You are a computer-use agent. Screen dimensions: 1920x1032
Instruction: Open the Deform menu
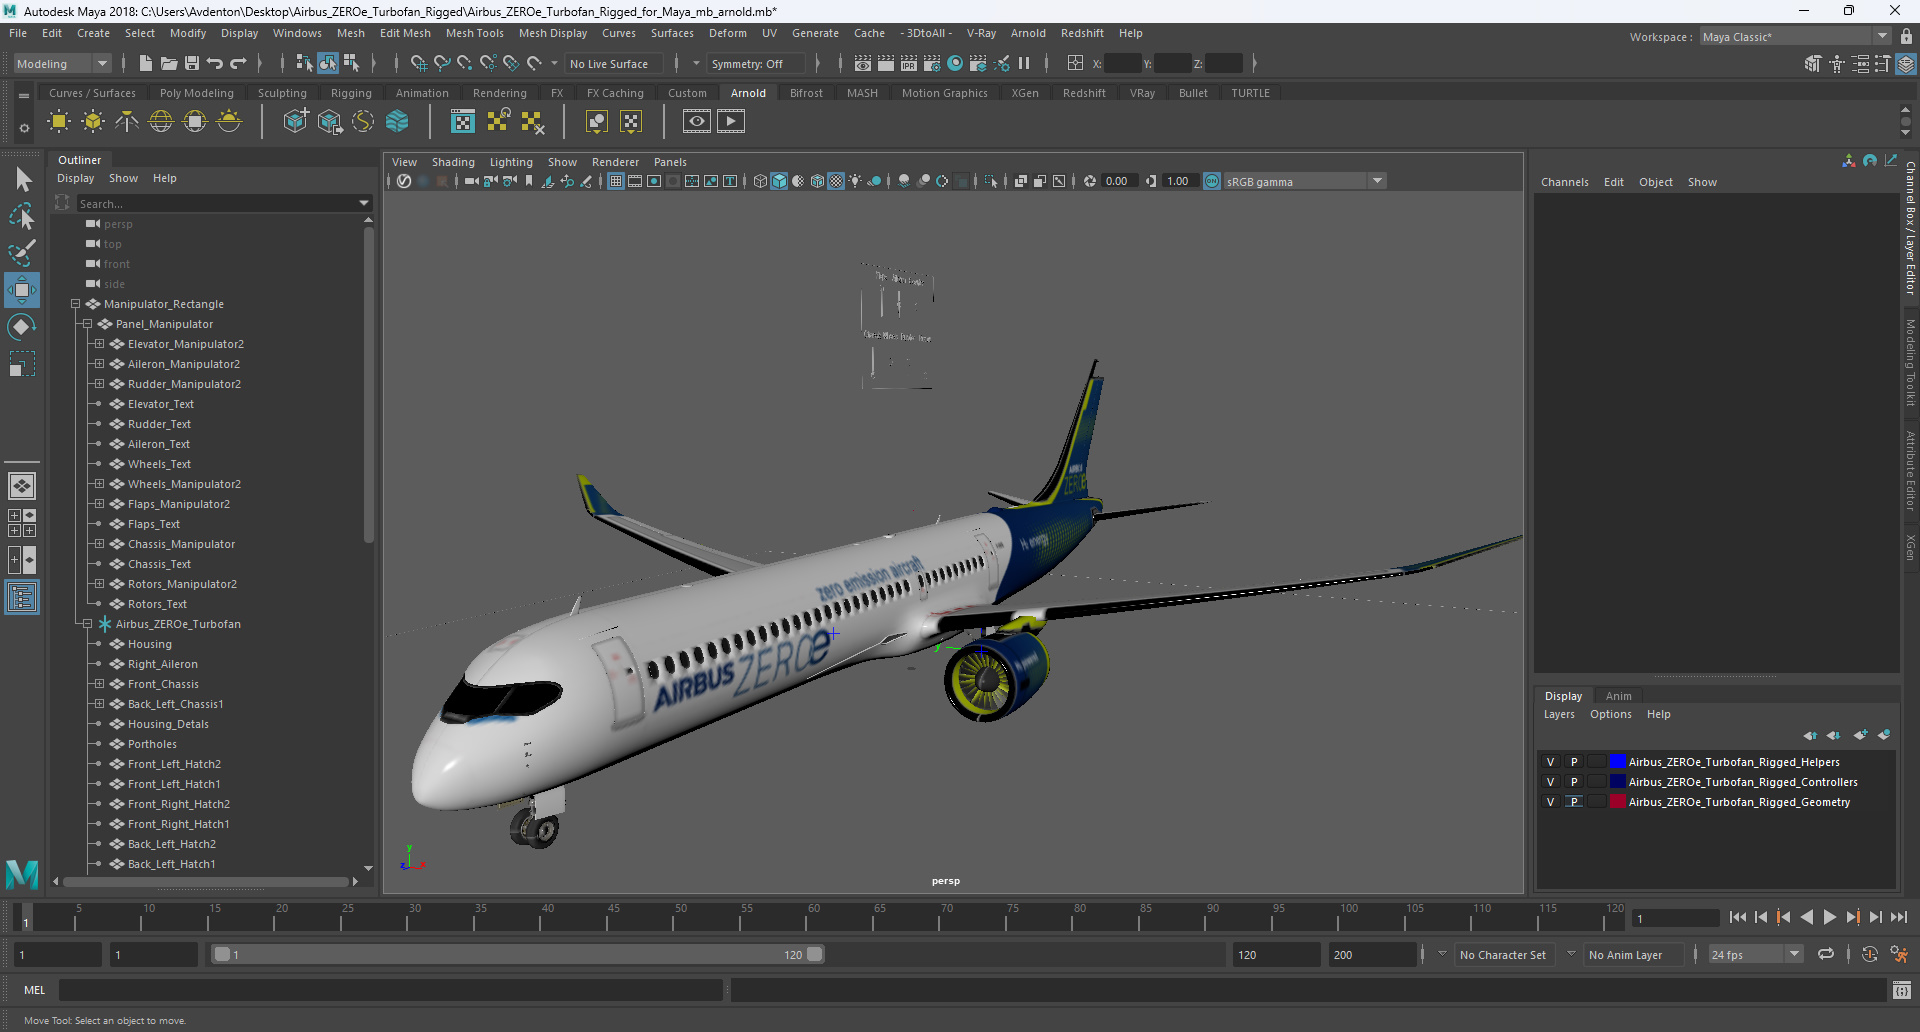click(728, 33)
